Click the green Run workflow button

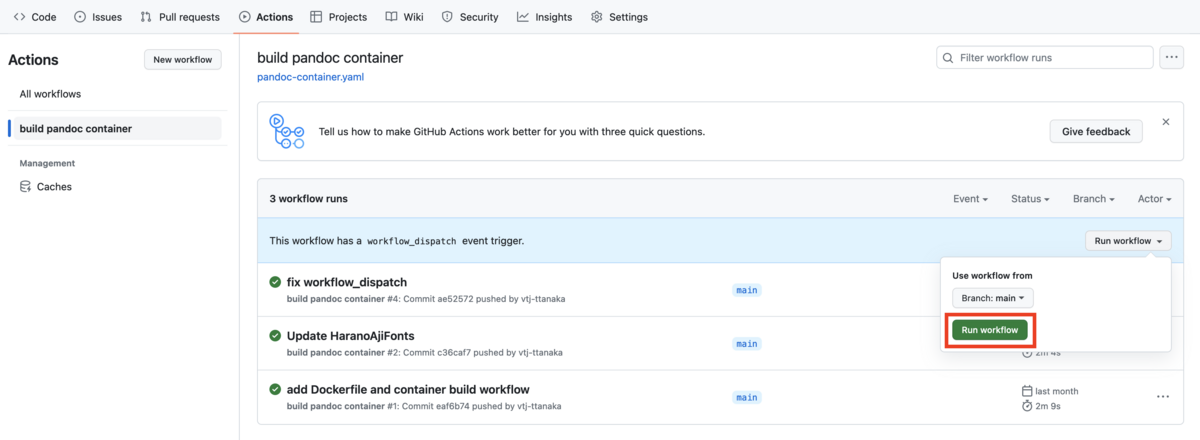(x=990, y=330)
